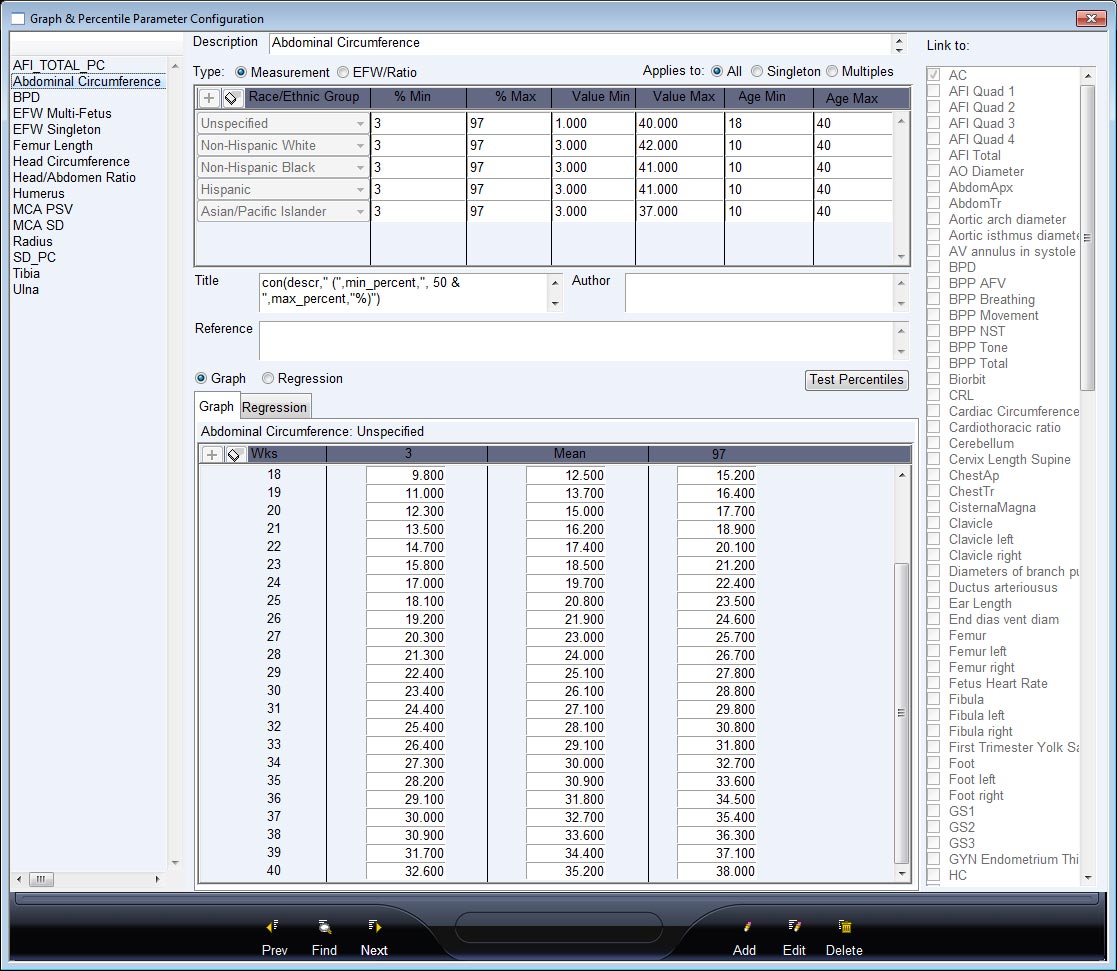Click the Title formula field
This screenshot has height=971, width=1117.
403,293
